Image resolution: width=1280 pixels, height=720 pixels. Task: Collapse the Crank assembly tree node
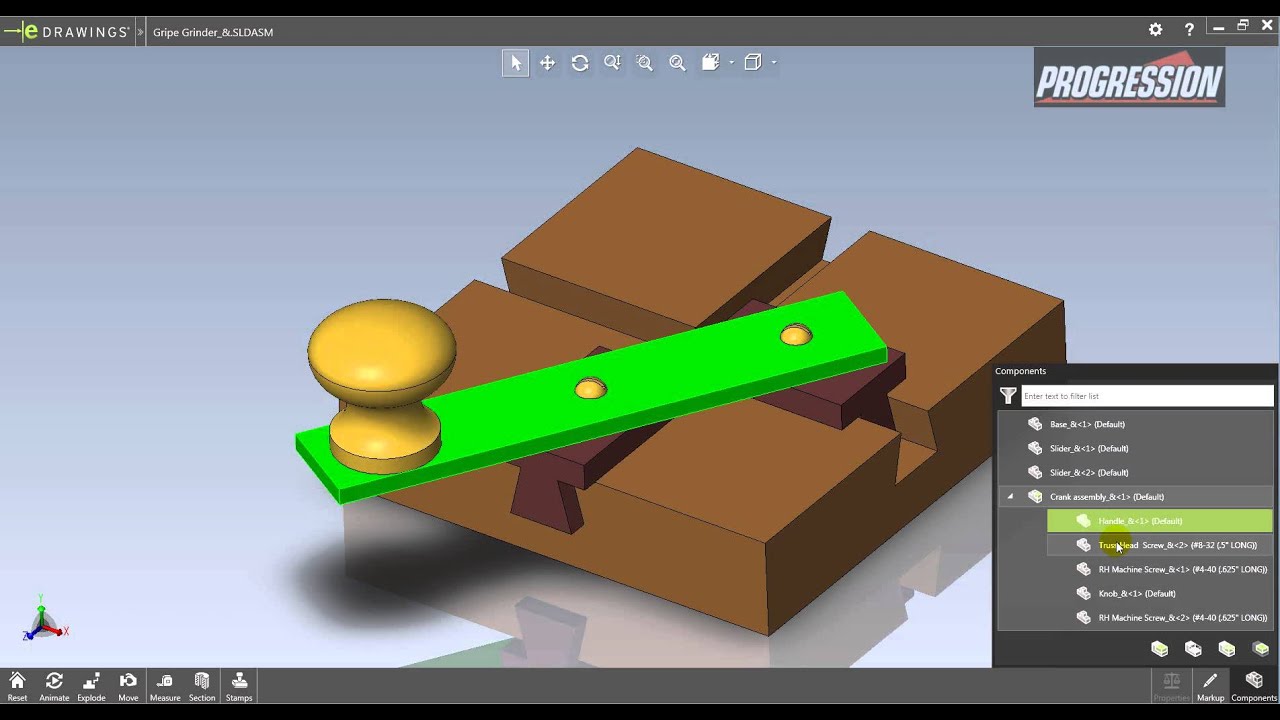1010,497
